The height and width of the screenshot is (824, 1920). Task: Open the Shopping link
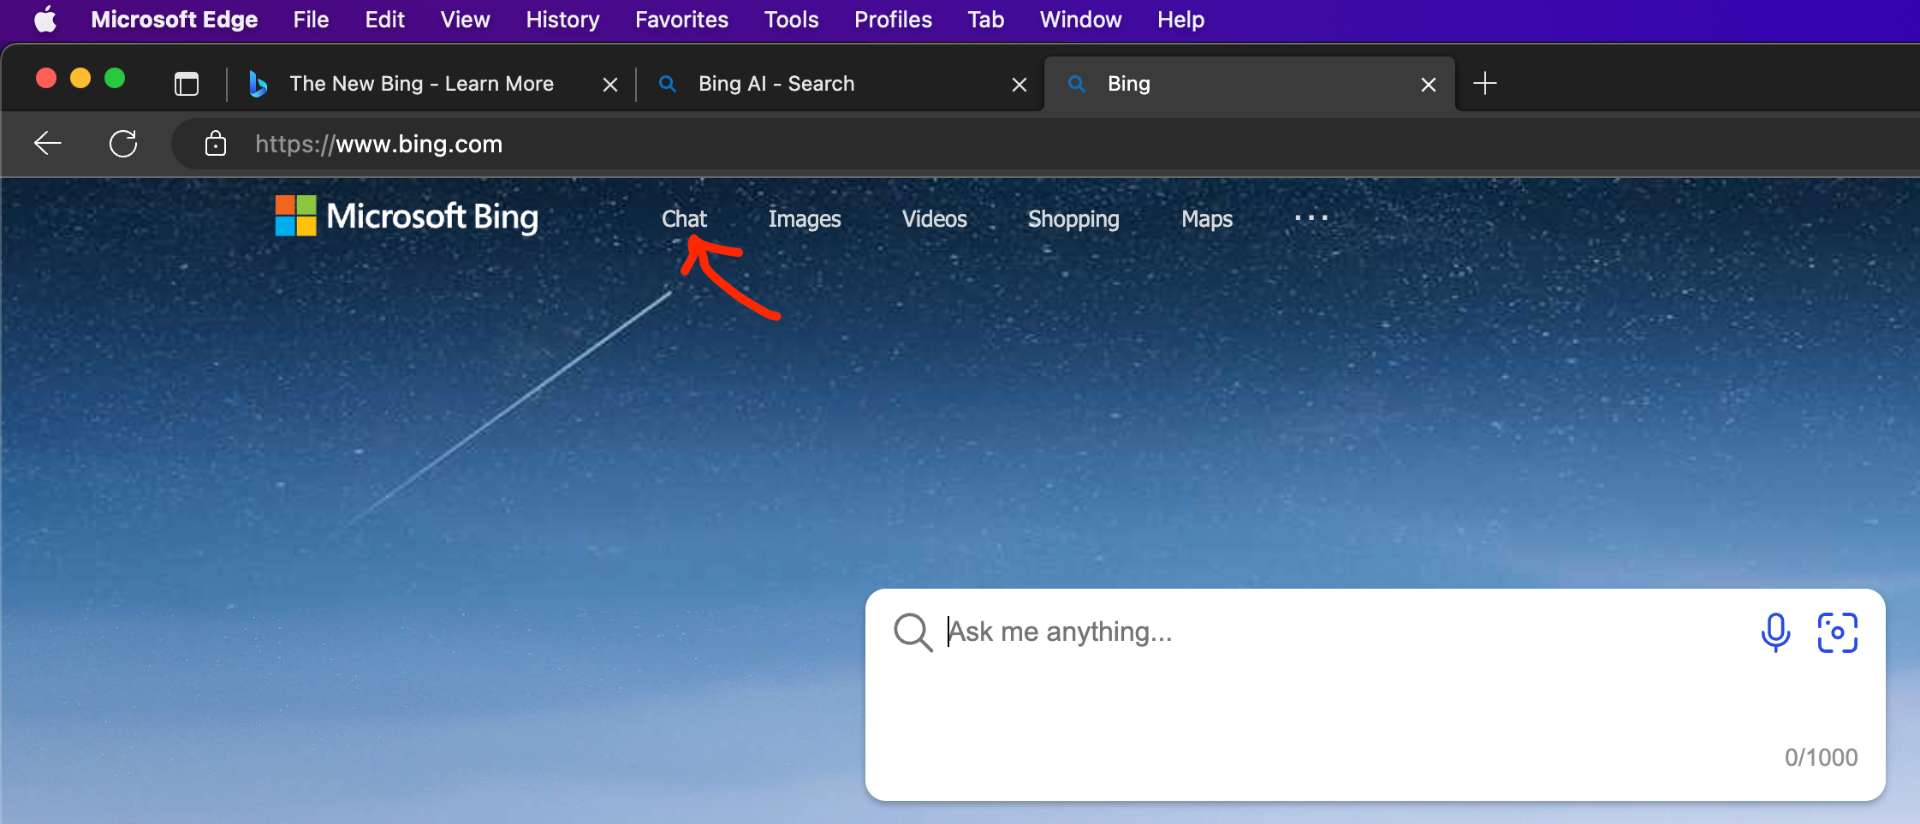pyautogui.click(x=1074, y=219)
